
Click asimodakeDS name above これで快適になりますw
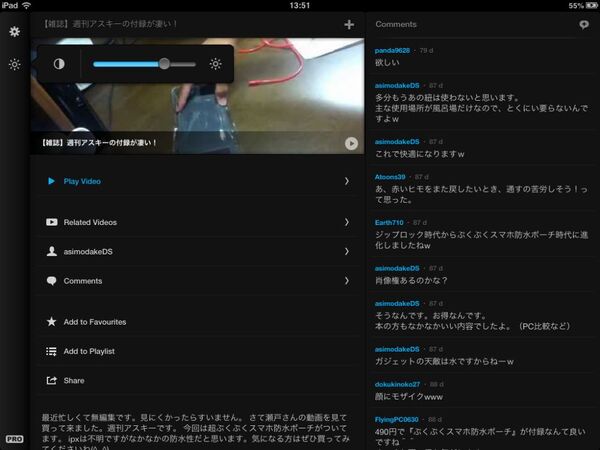click(397, 142)
